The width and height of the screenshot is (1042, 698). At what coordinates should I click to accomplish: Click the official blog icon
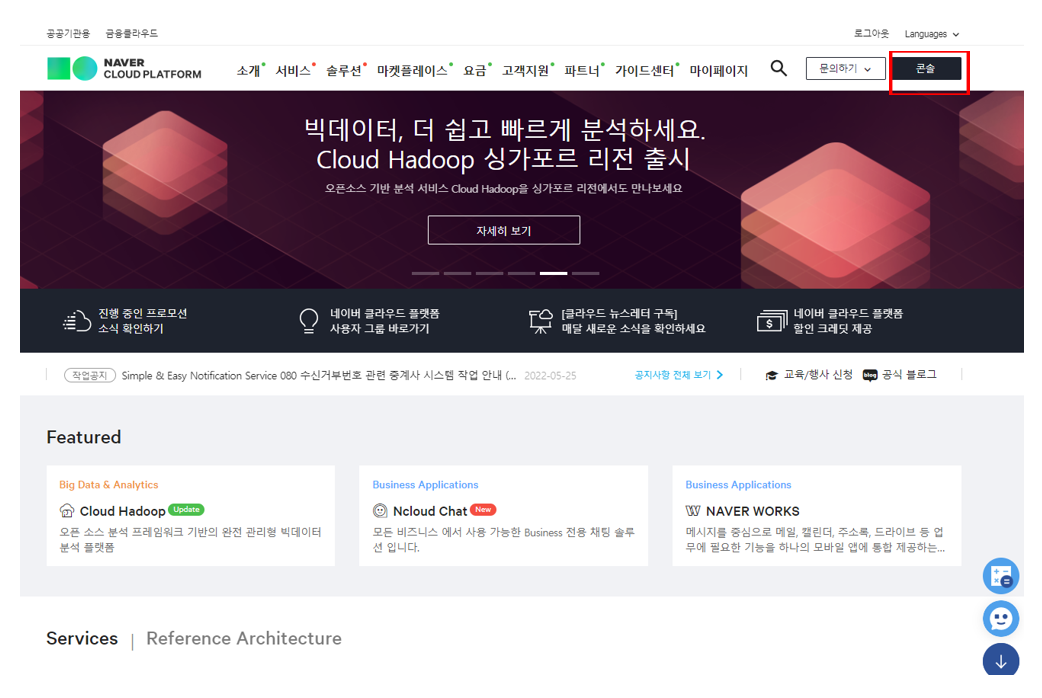(x=869, y=376)
